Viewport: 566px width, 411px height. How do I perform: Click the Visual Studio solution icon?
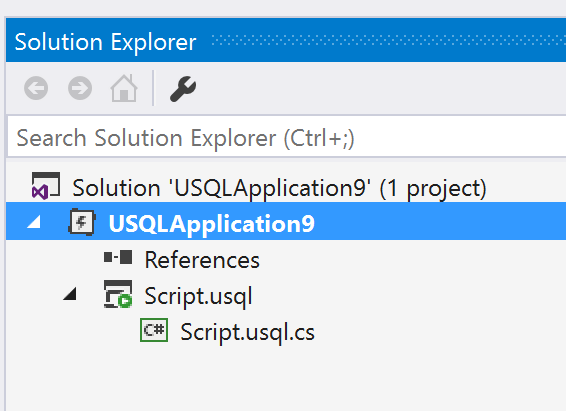(x=45, y=186)
